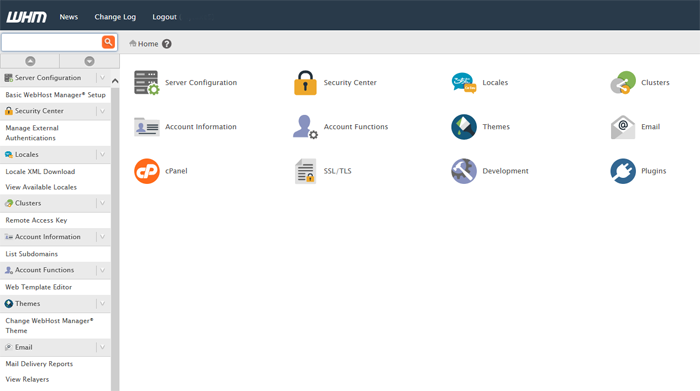Open the Plugins plug icon
This screenshot has width=700, height=391.
(623, 171)
